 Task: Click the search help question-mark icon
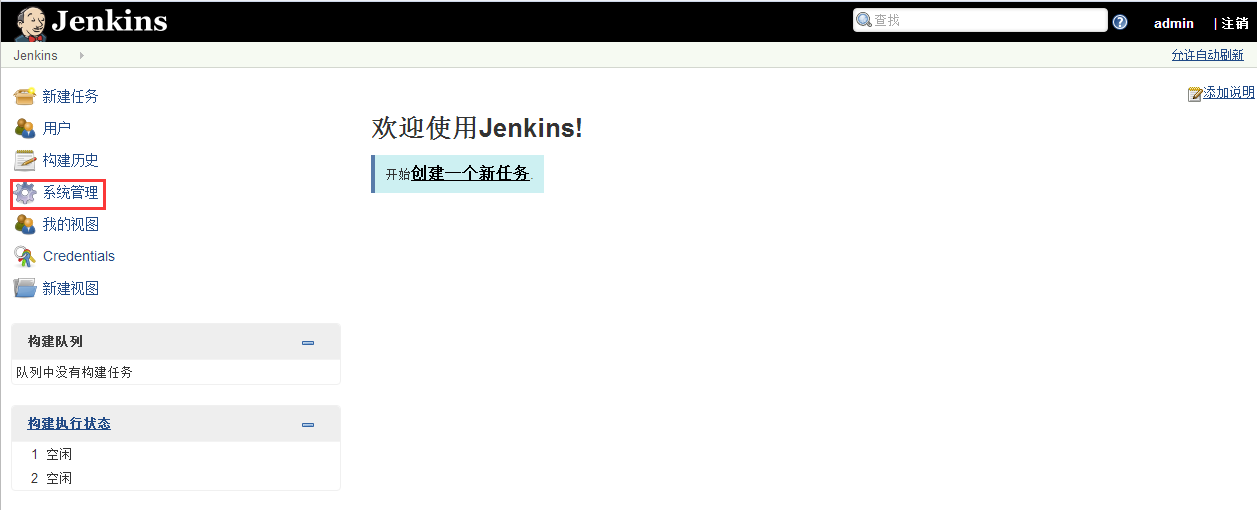pyautogui.click(x=1120, y=22)
